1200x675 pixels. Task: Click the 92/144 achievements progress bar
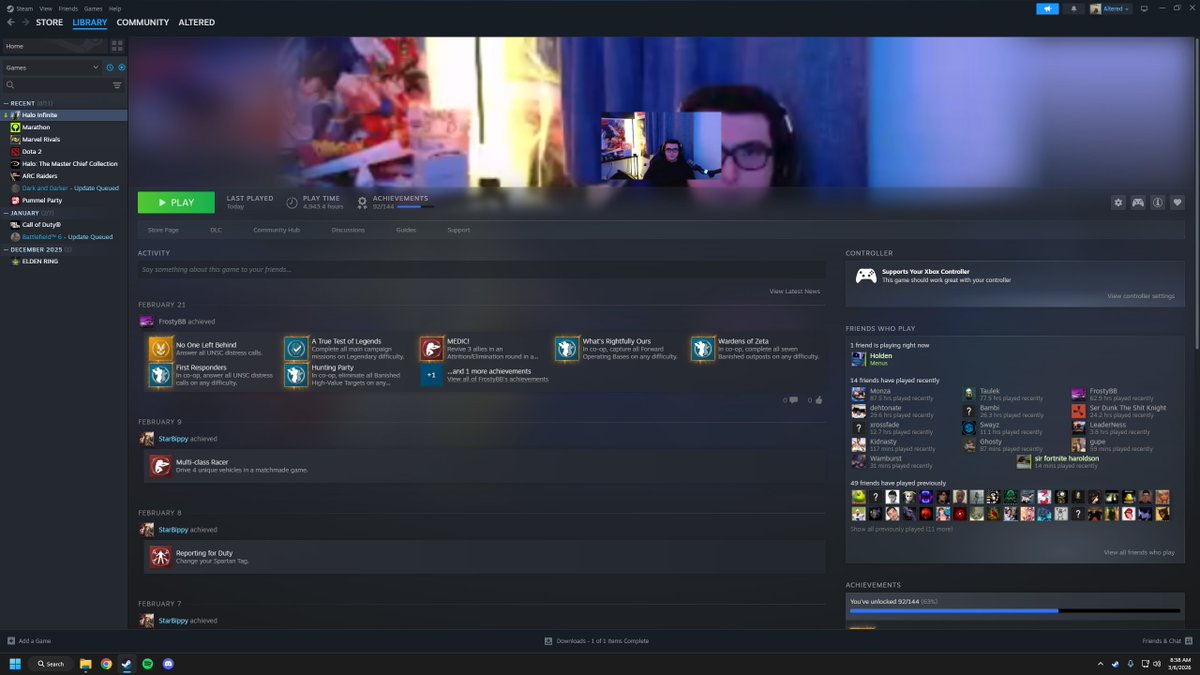point(1015,611)
